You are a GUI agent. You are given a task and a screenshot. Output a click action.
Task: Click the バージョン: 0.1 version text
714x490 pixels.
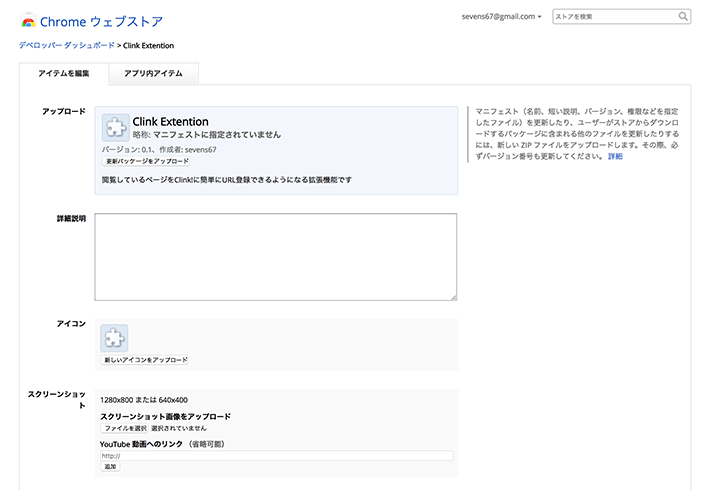click(127, 149)
